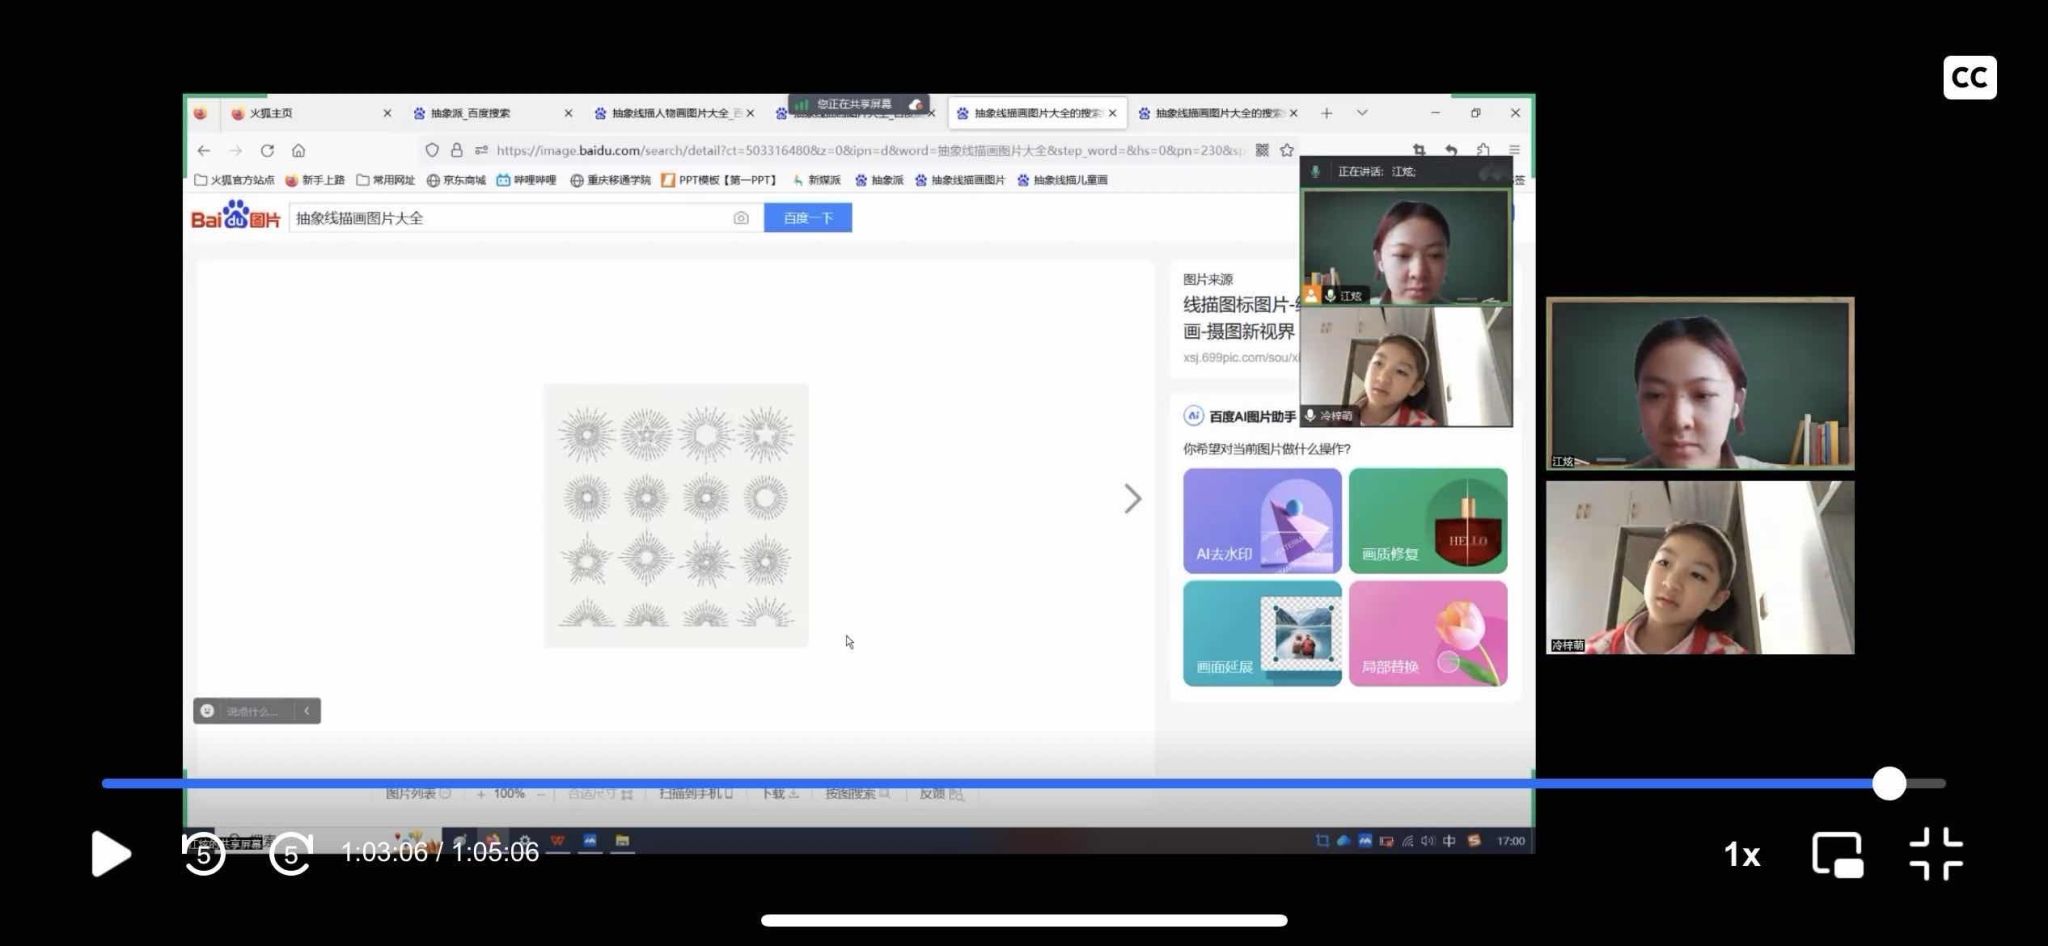Click the browser home icon
The width and height of the screenshot is (2048, 946).
298,151
